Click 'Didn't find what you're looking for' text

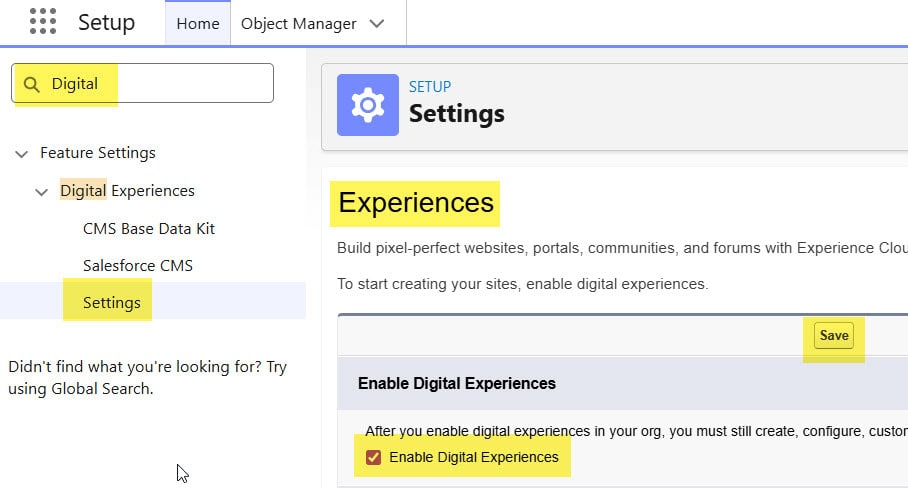tap(148, 377)
